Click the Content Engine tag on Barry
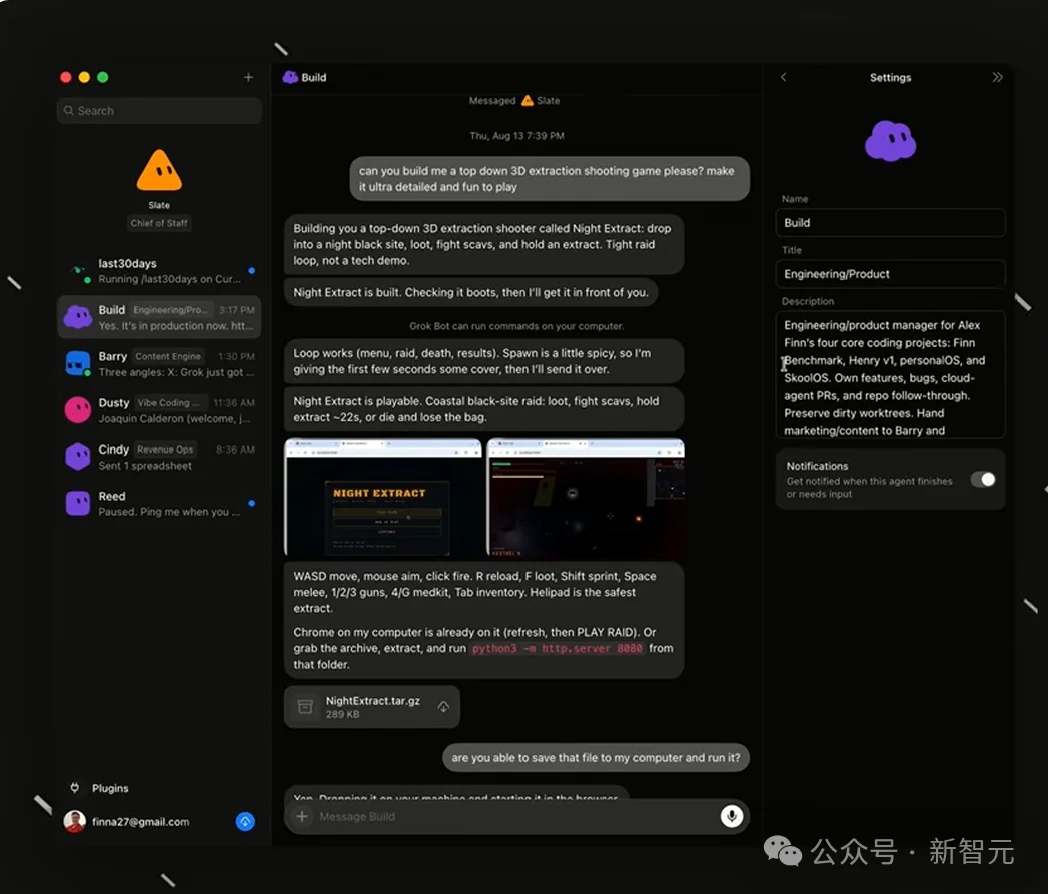Screen dimensions: 1048x894 (168, 356)
